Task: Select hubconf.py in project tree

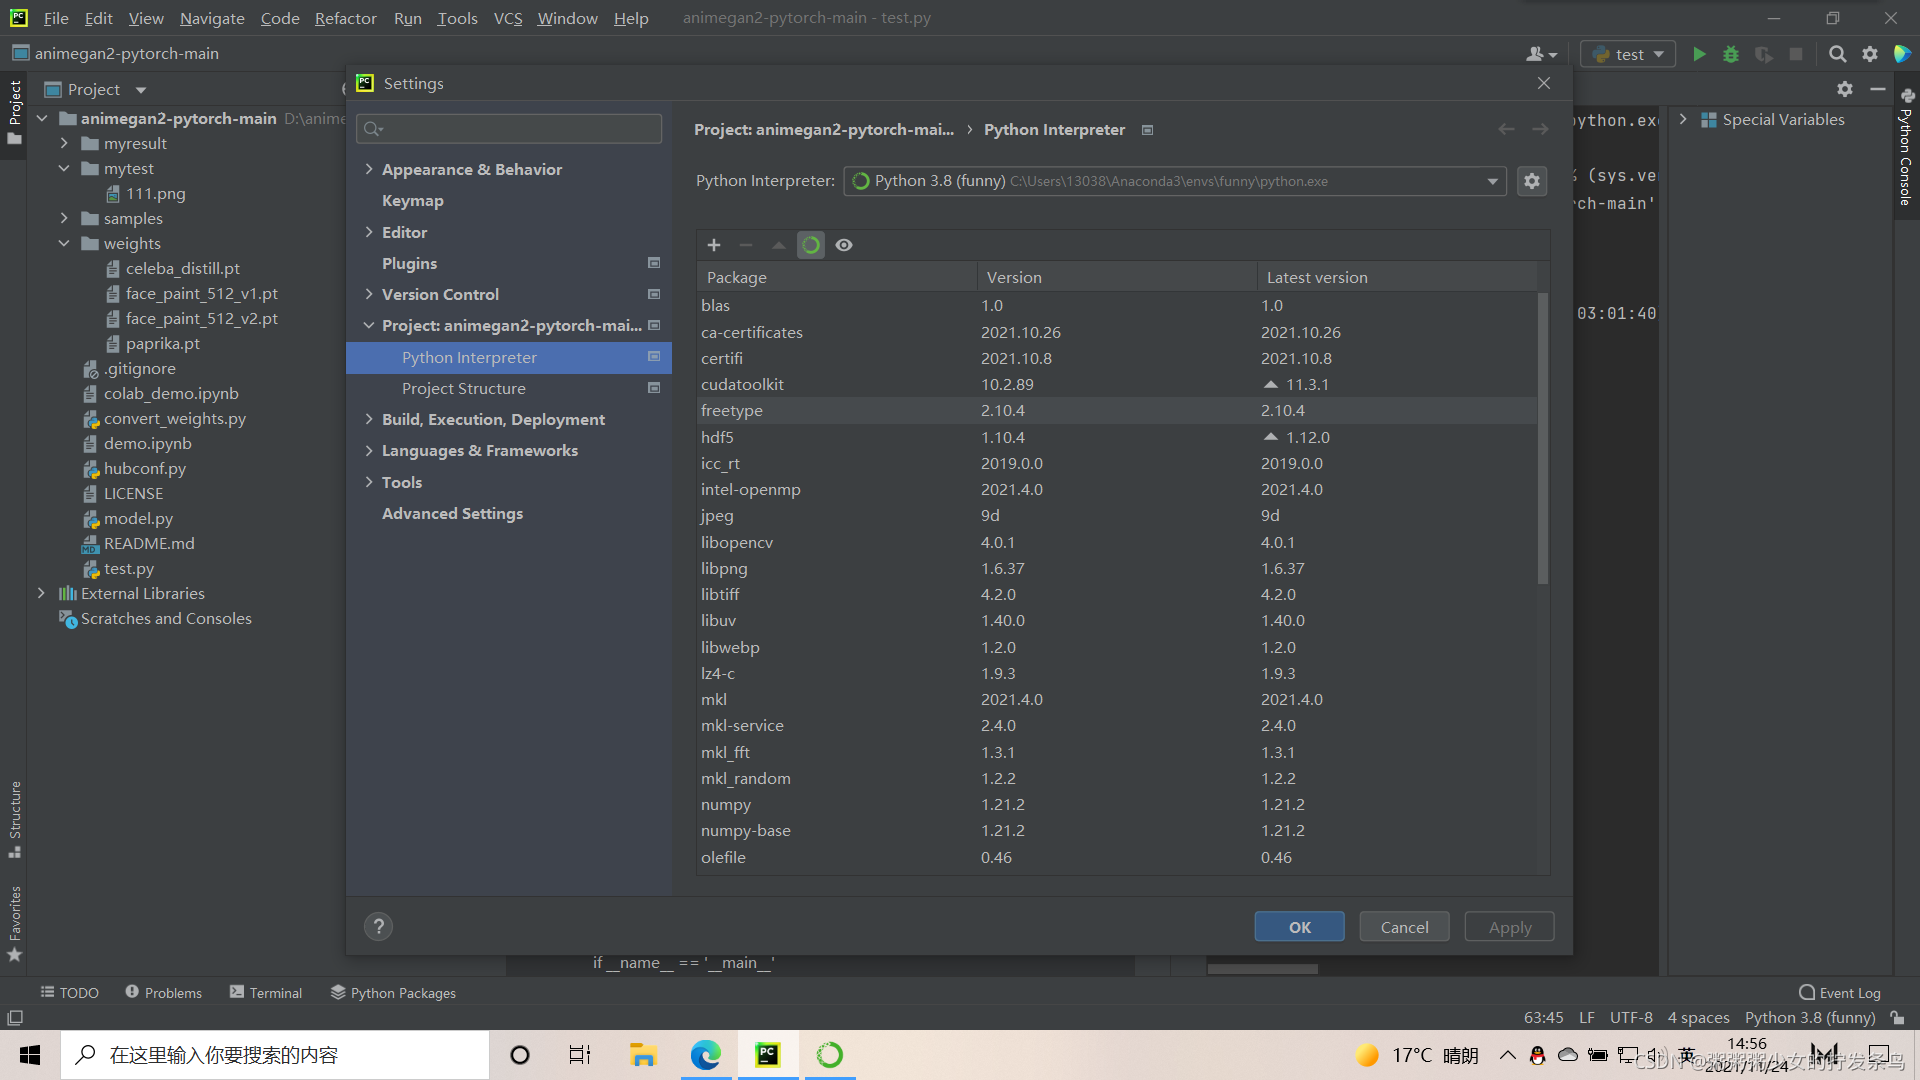Action: pyautogui.click(x=144, y=468)
